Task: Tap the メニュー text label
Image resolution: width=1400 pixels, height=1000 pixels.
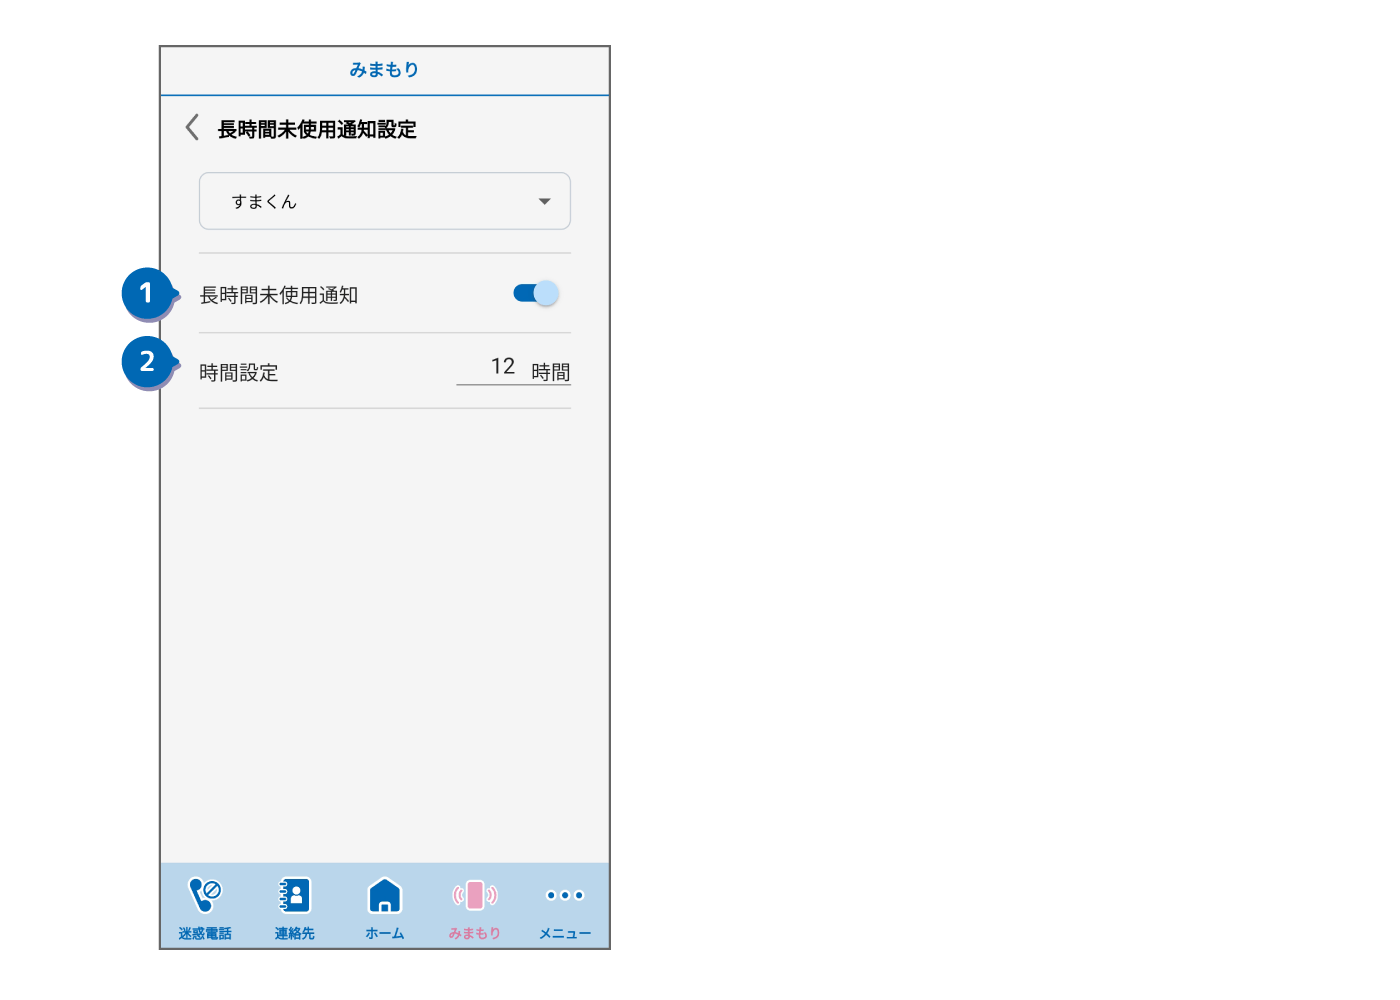Action: pyautogui.click(x=565, y=933)
